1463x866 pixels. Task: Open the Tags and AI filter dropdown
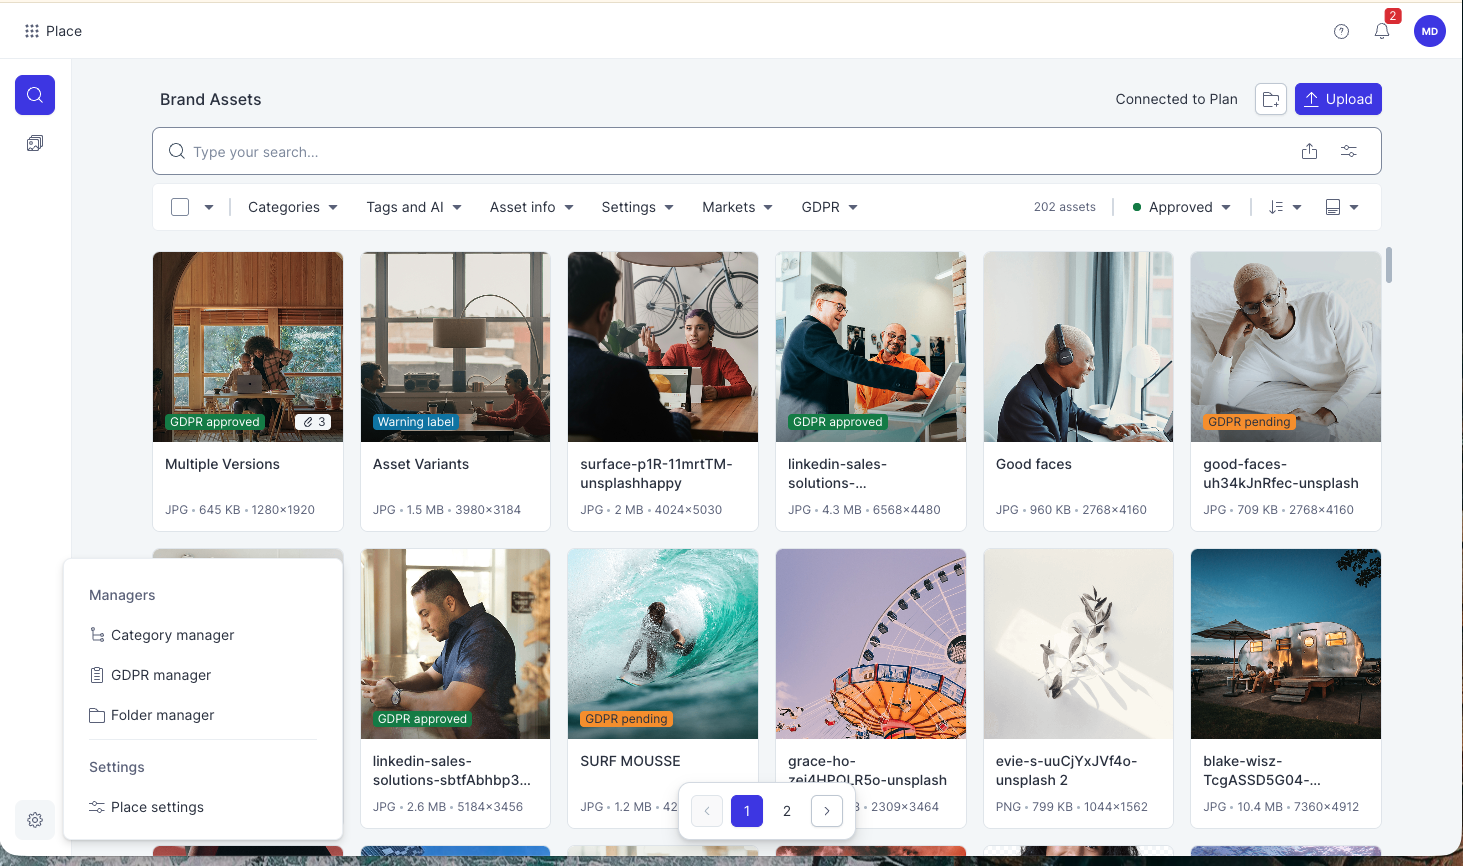[414, 207]
